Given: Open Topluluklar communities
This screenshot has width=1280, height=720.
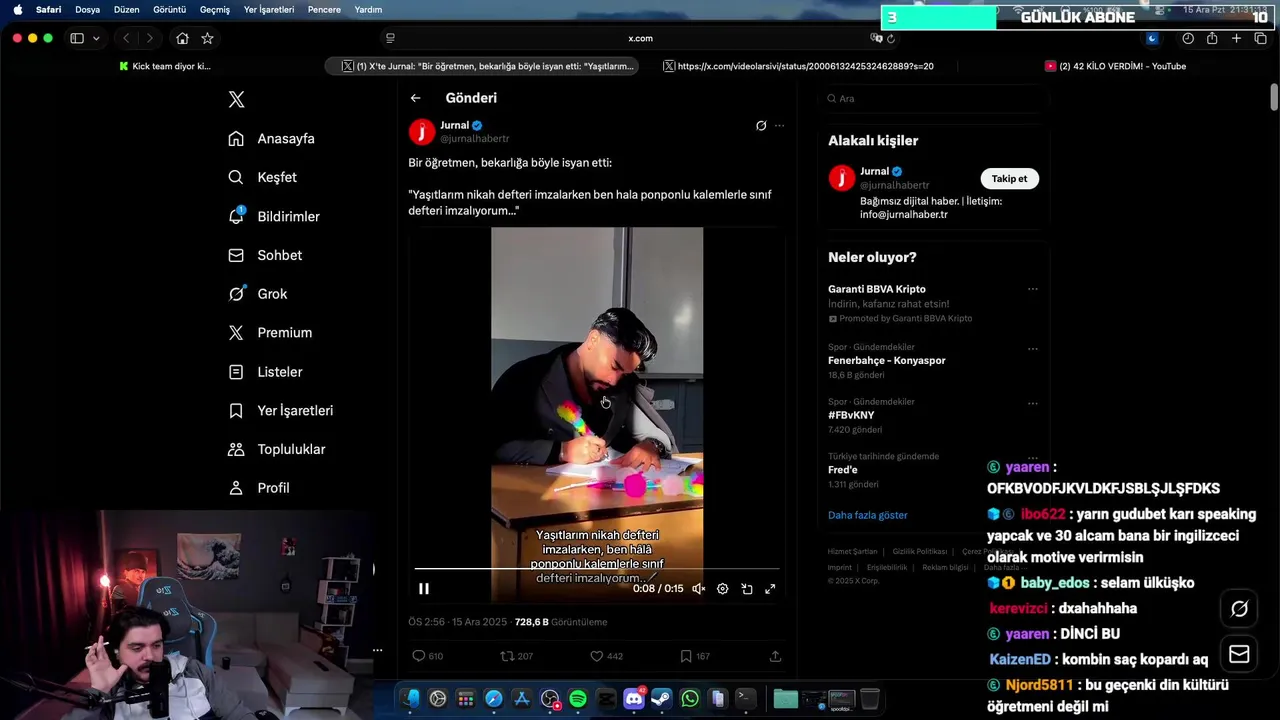Looking at the screenshot, I should 276,449.
